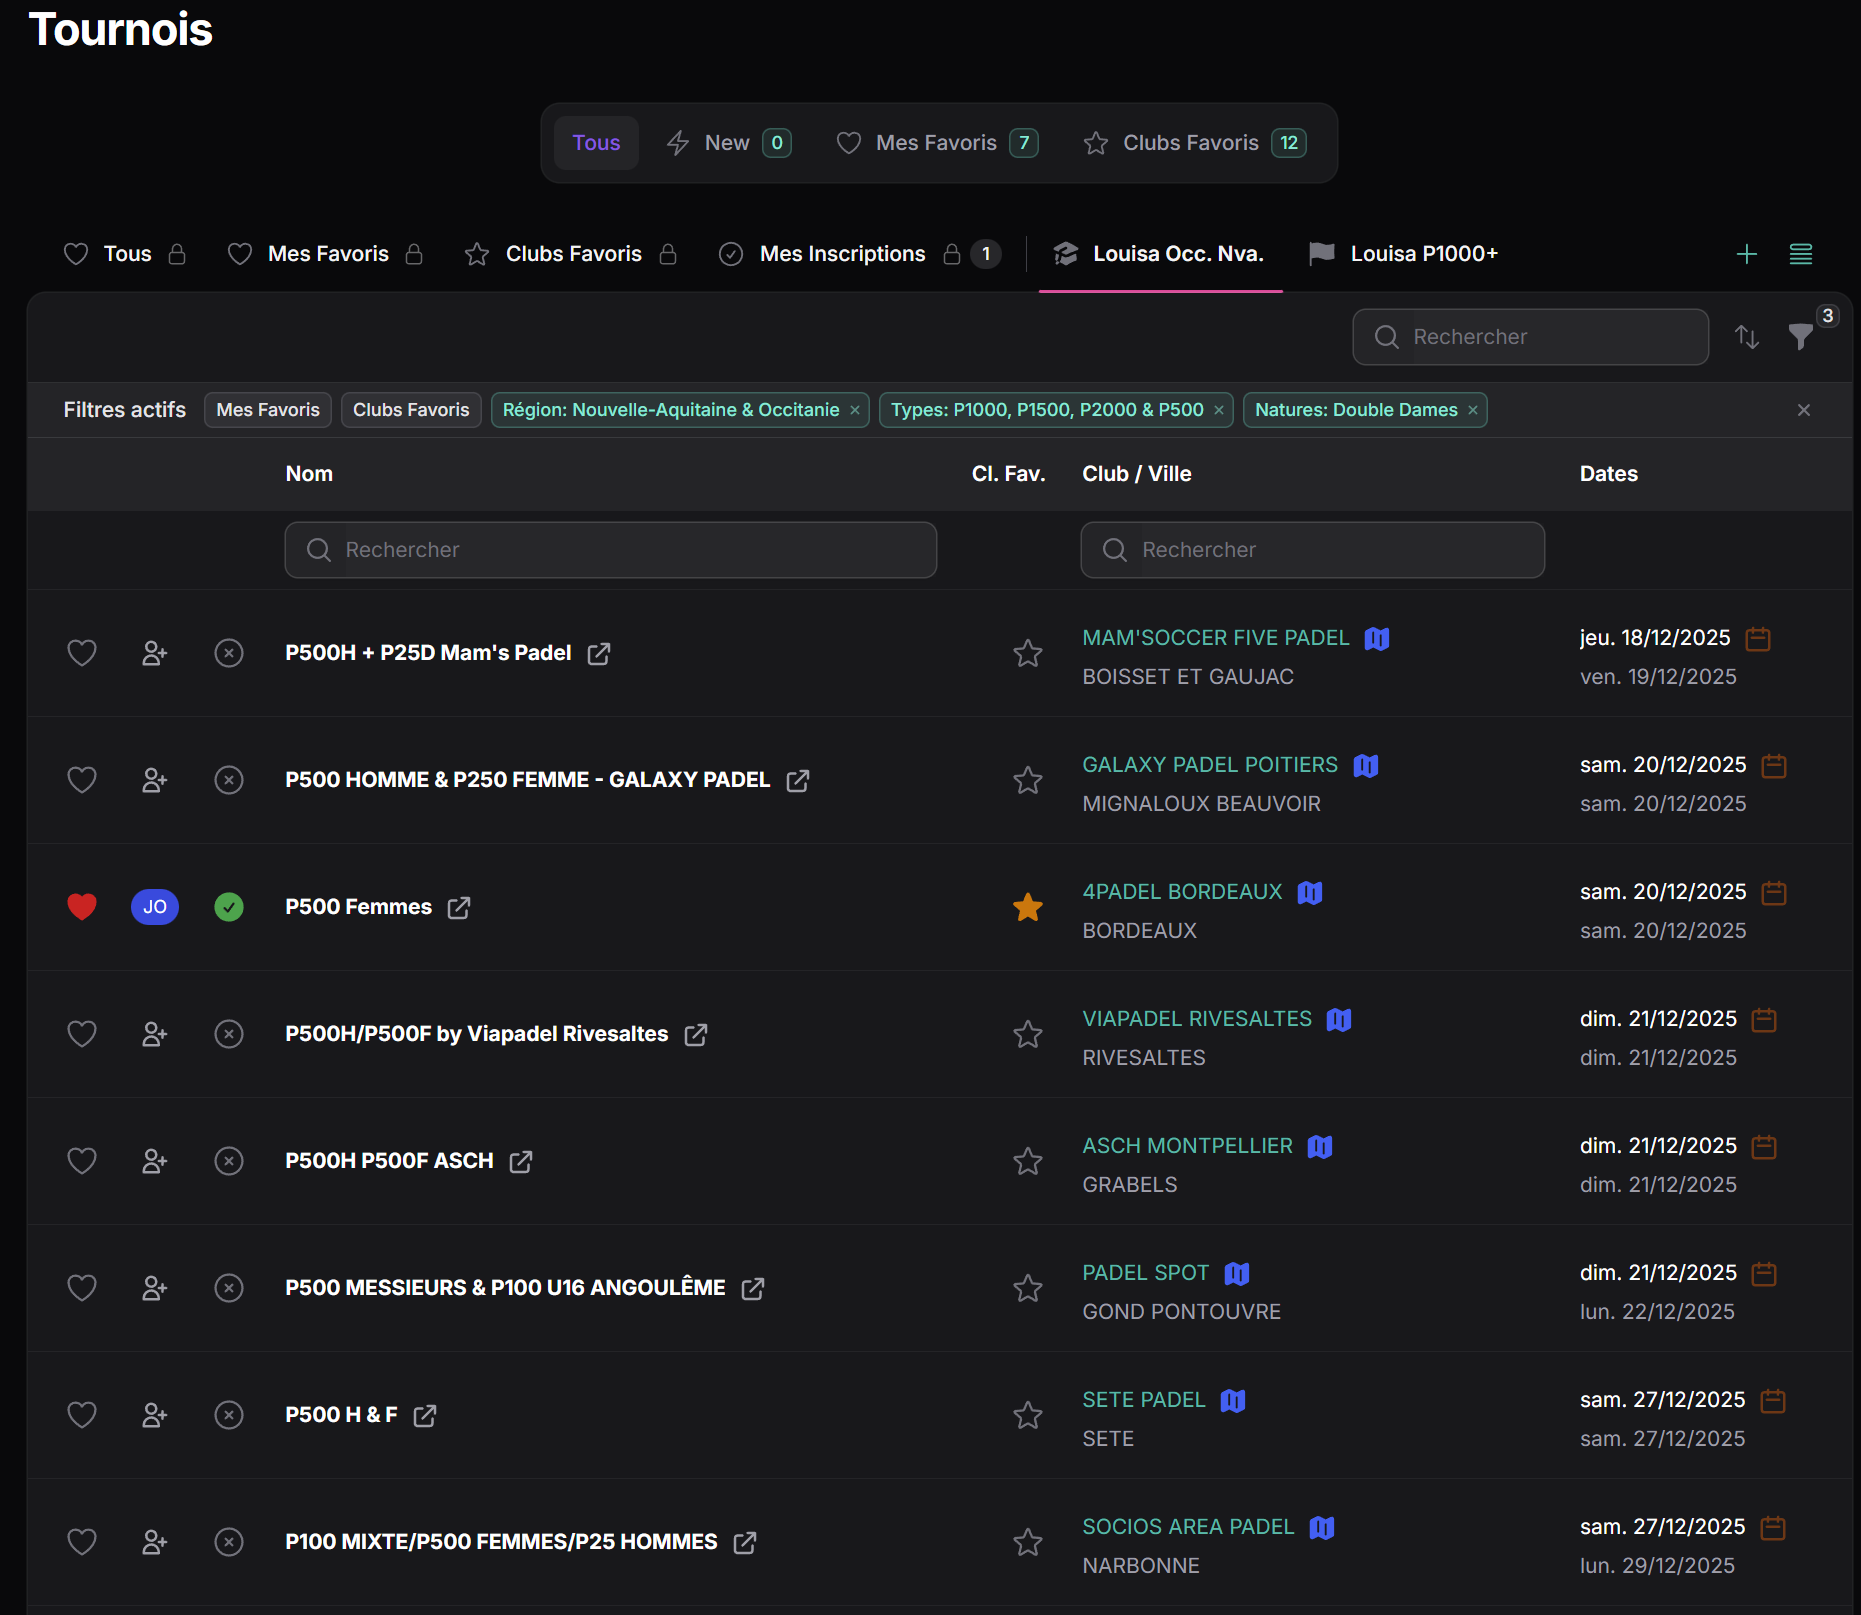
Task: Click add-participant icon on P500H P500F ASCH row
Action: [154, 1161]
